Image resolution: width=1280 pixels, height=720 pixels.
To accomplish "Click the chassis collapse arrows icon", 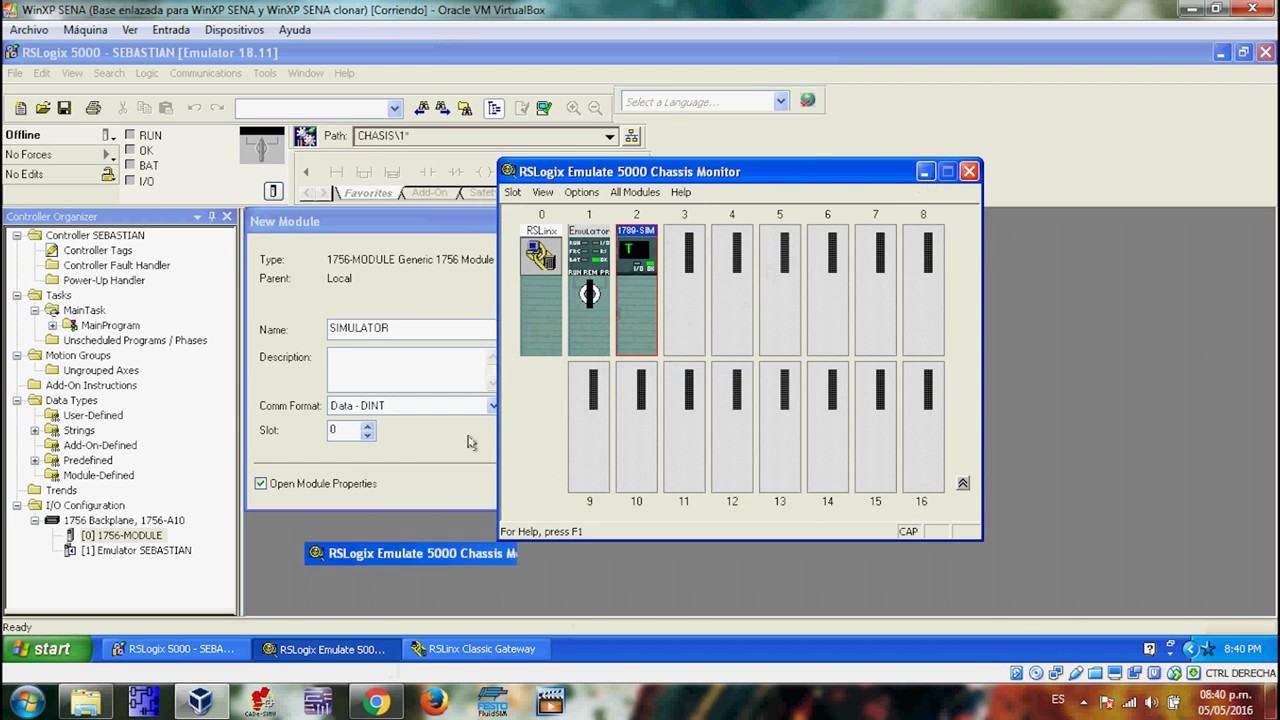I will pyautogui.click(x=963, y=483).
